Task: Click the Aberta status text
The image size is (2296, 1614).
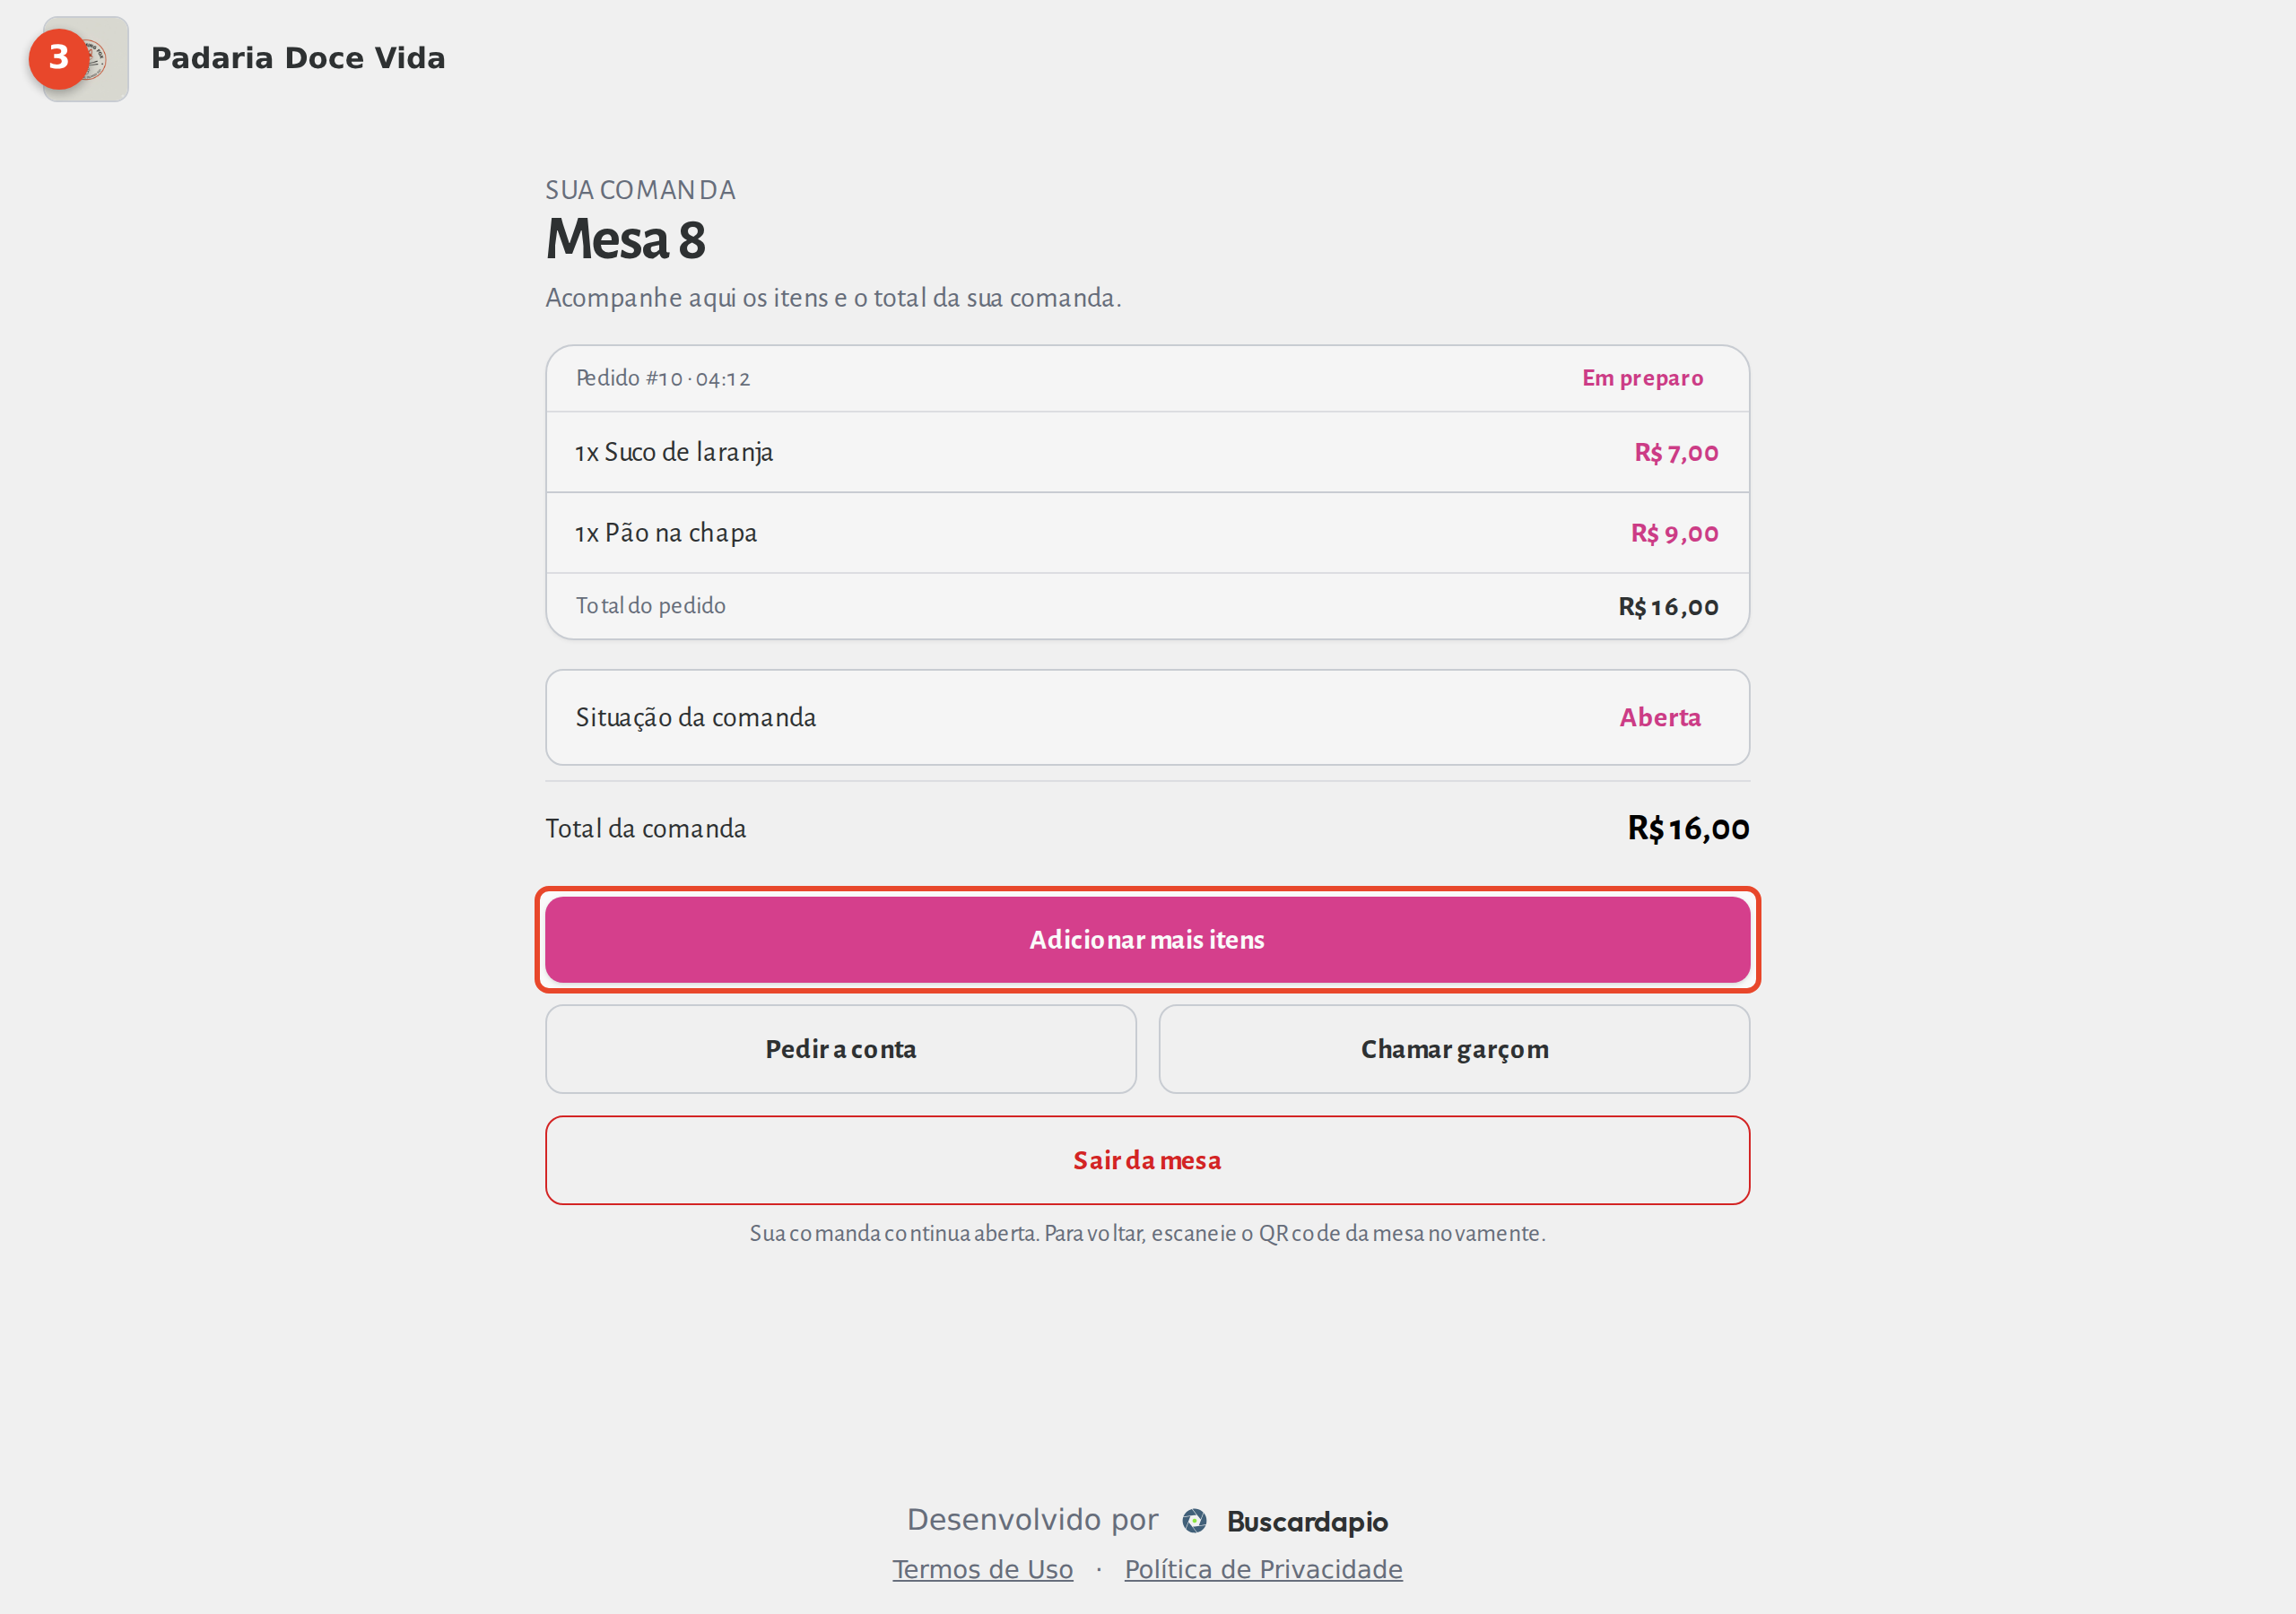Action: (x=1660, y=717)
